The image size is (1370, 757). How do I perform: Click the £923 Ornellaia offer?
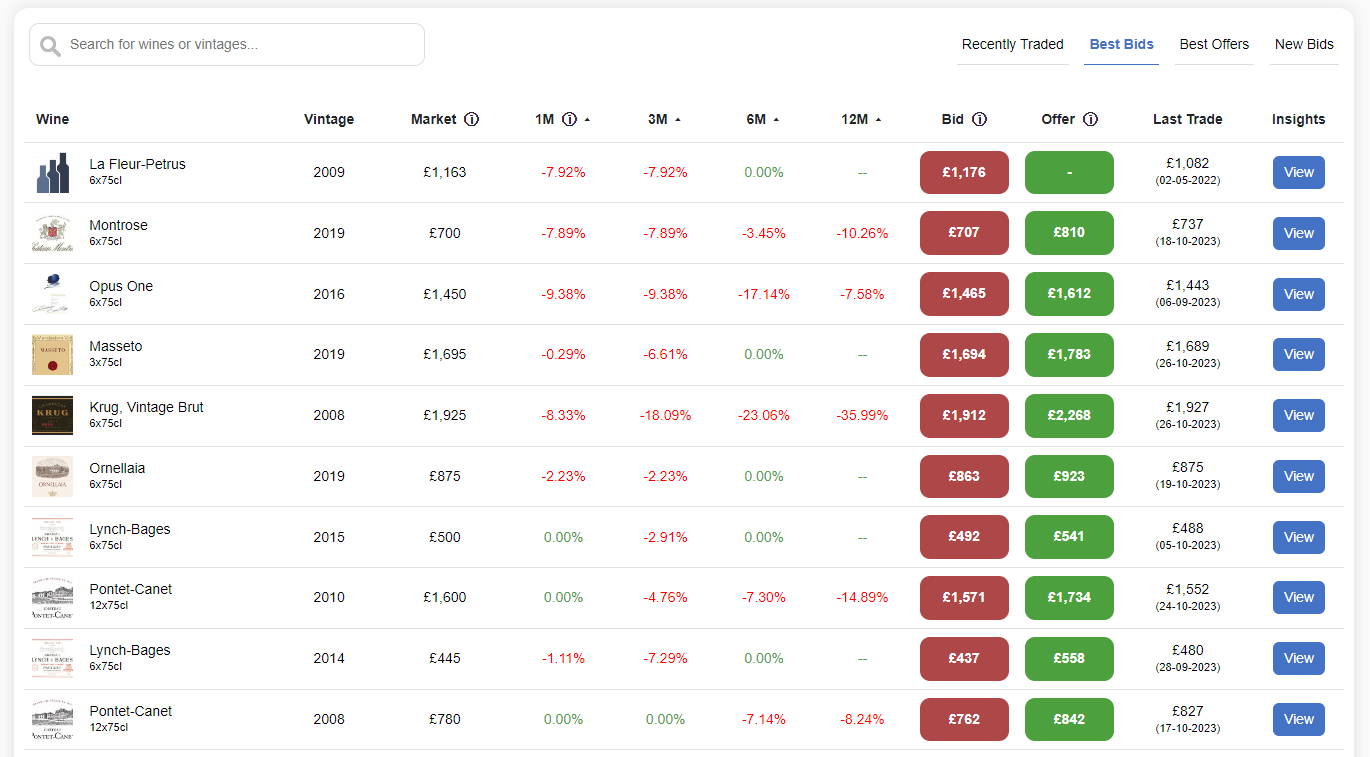(1069, 476)
